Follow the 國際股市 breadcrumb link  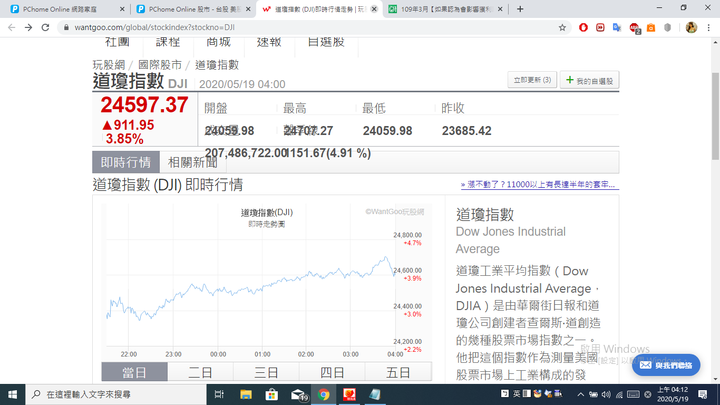click(x=160, y=65)
